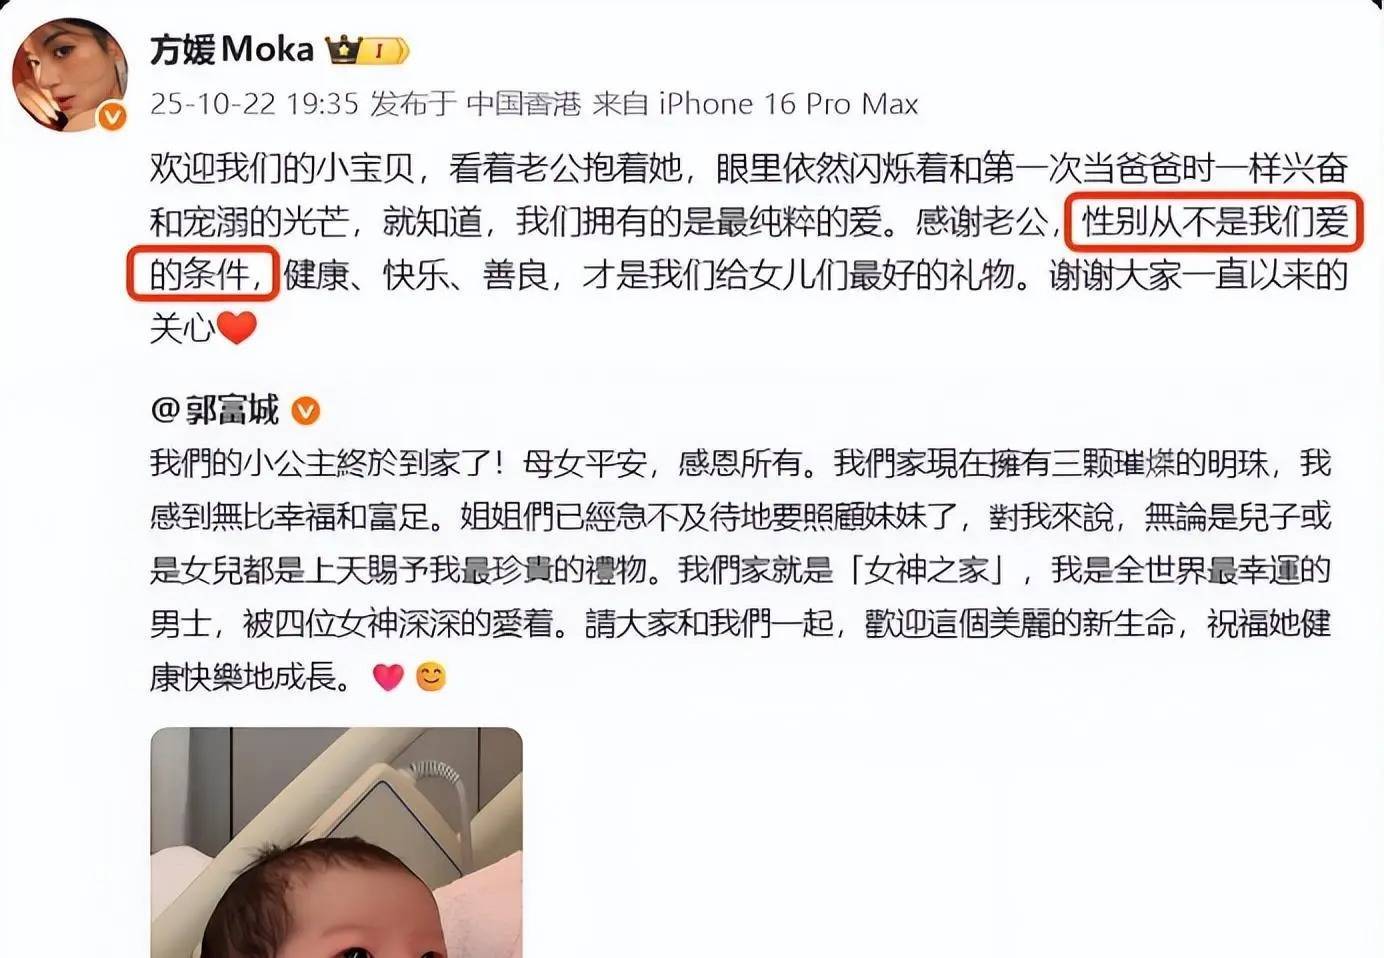Open the @郭富城 mention link

215,410
